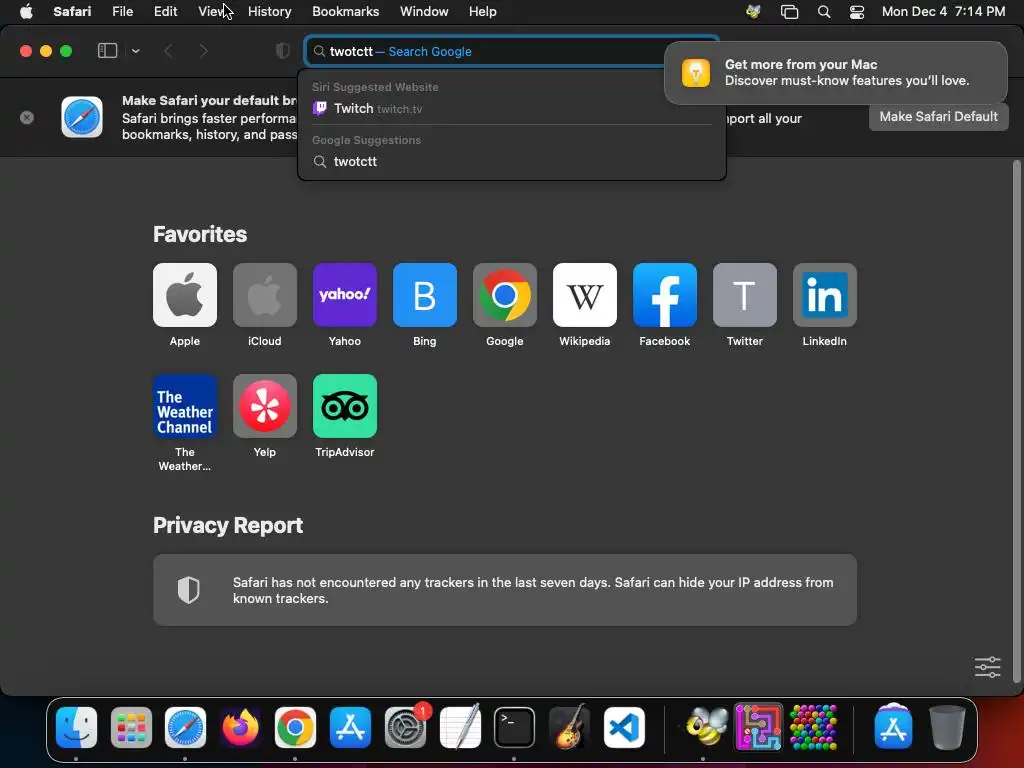The image size is (1024, 768).
Task: Click the page vertical scrollbar
Action: coord(1016,421)
